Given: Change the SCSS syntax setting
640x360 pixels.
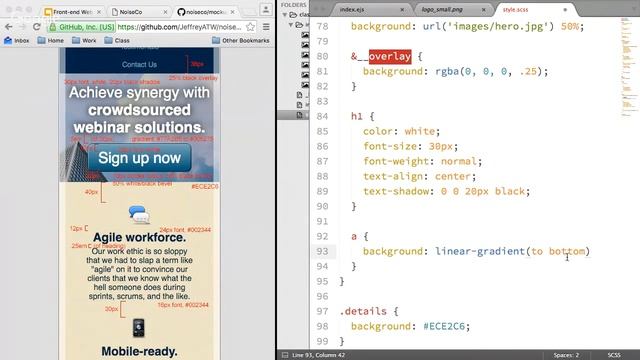Looking at the screenshot, I should pos(614,355).
